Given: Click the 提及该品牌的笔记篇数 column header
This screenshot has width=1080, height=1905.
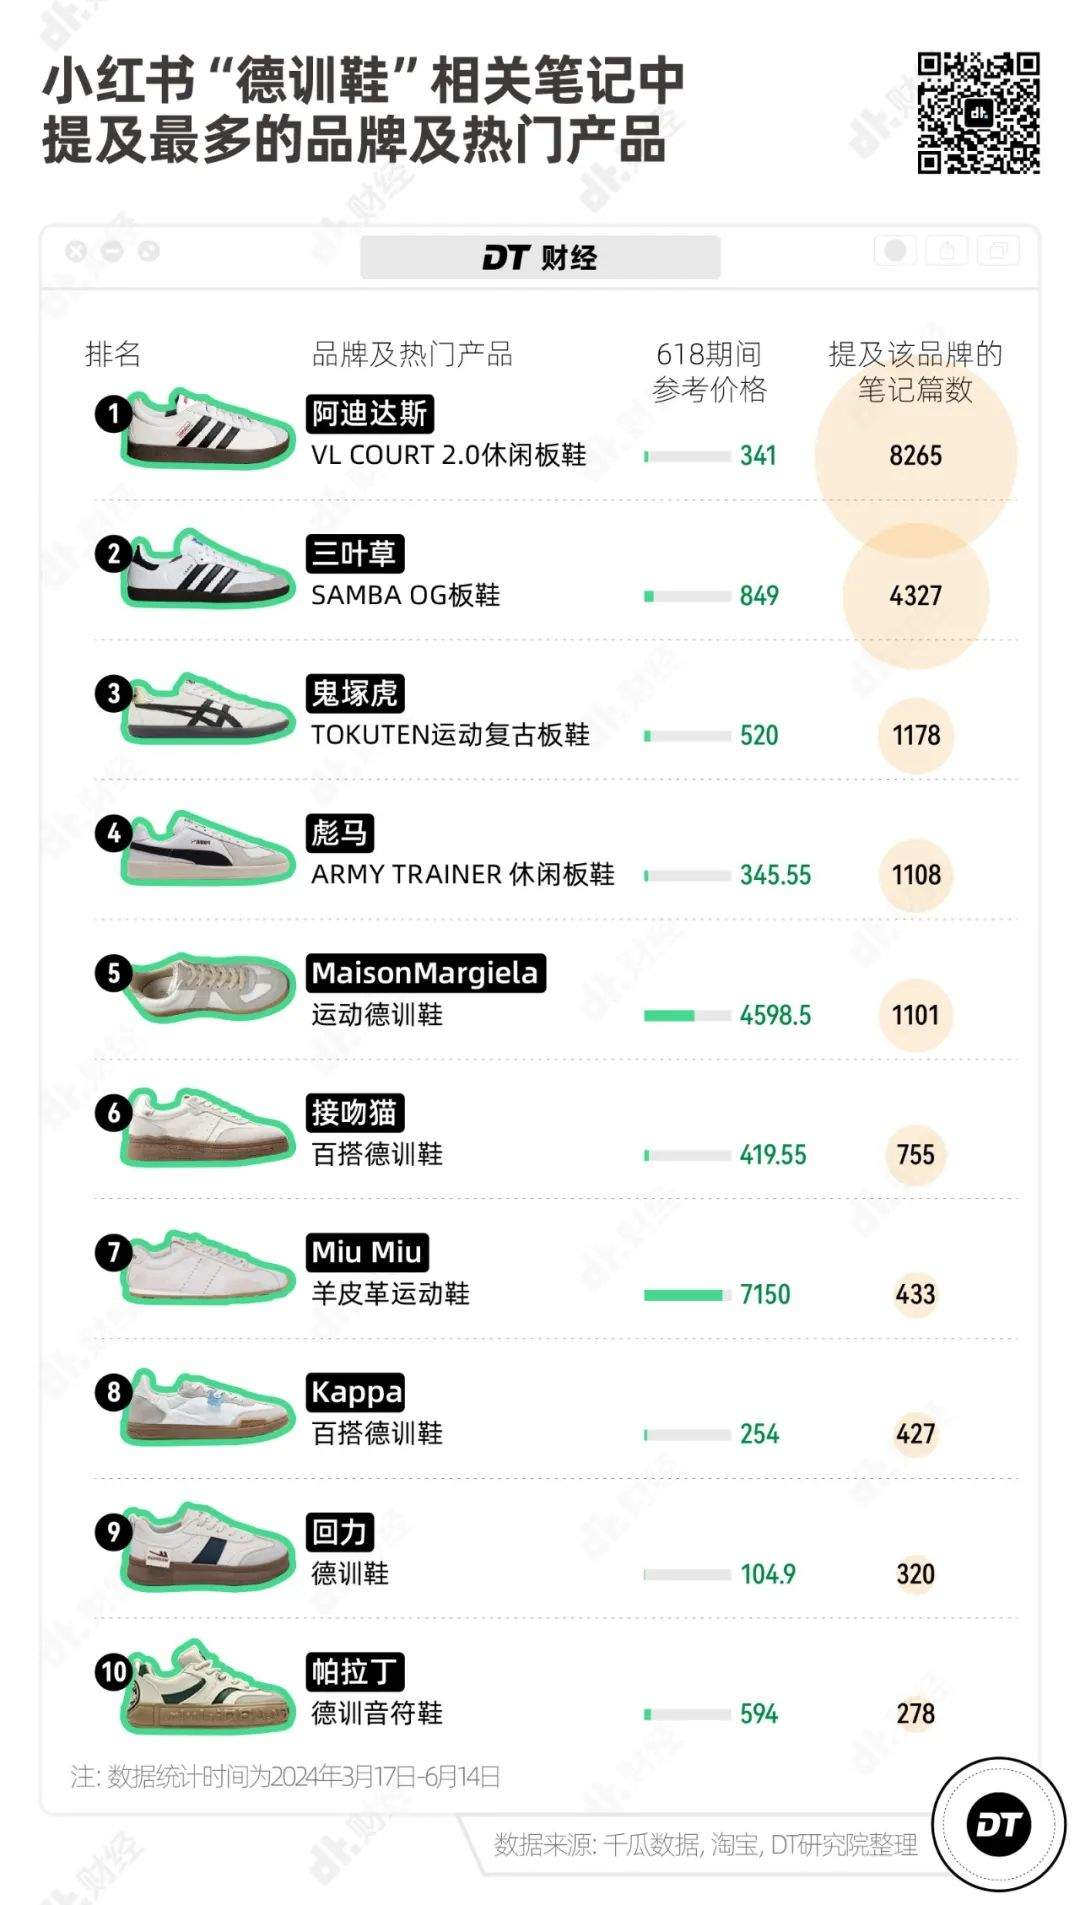Looking at the screenshot, I should (915, 371).
